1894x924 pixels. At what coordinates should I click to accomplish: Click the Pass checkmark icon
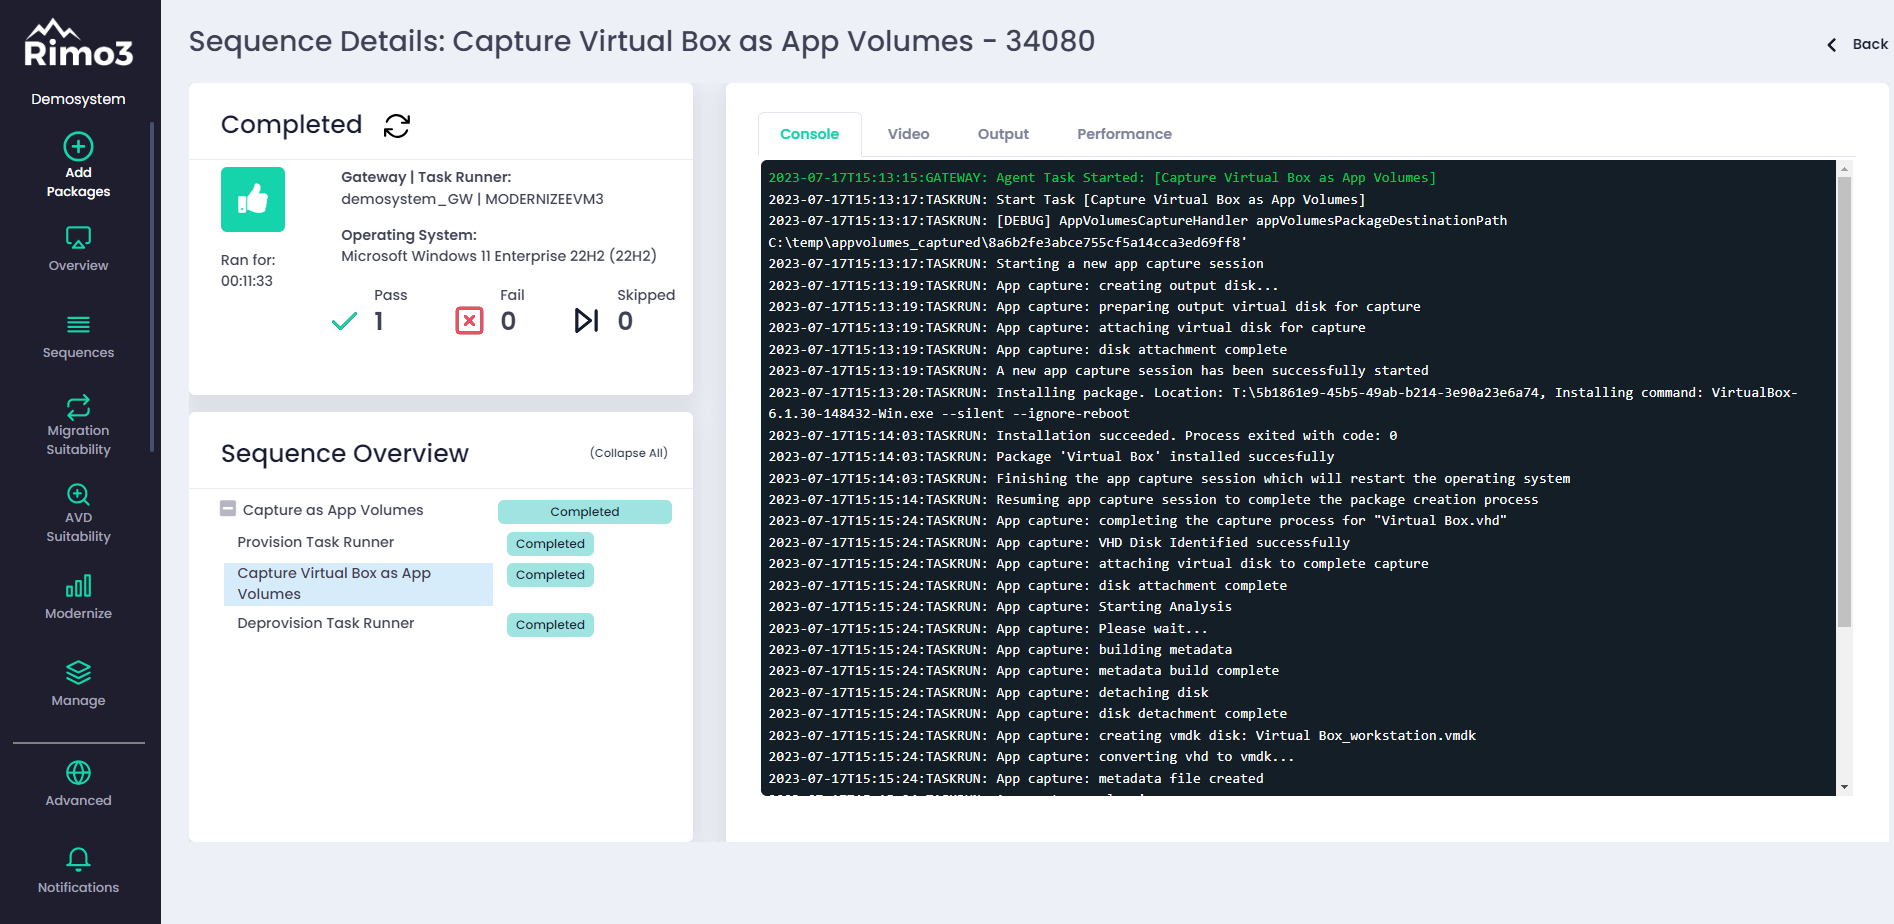[344, 321]
